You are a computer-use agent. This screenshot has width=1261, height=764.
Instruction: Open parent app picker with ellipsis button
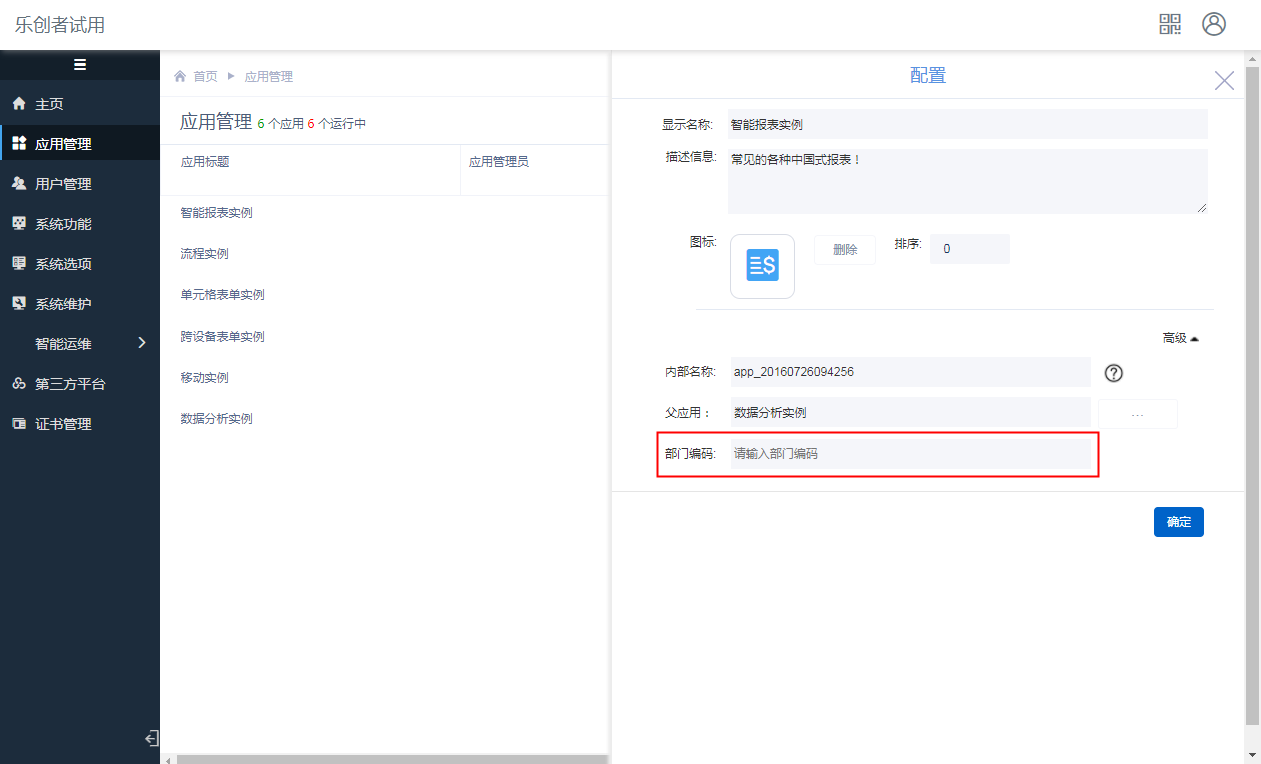[1137, 414]
